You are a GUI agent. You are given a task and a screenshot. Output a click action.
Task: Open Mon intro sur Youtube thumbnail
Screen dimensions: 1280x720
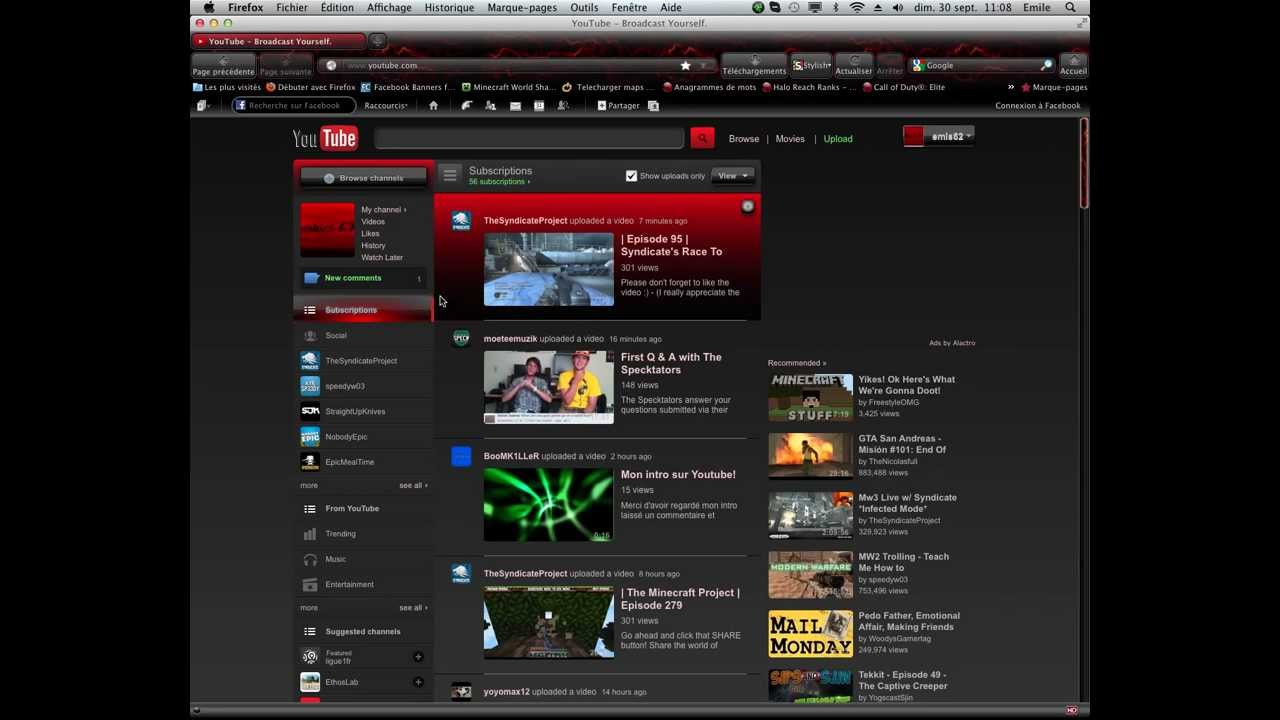click(x=548, y=505)
